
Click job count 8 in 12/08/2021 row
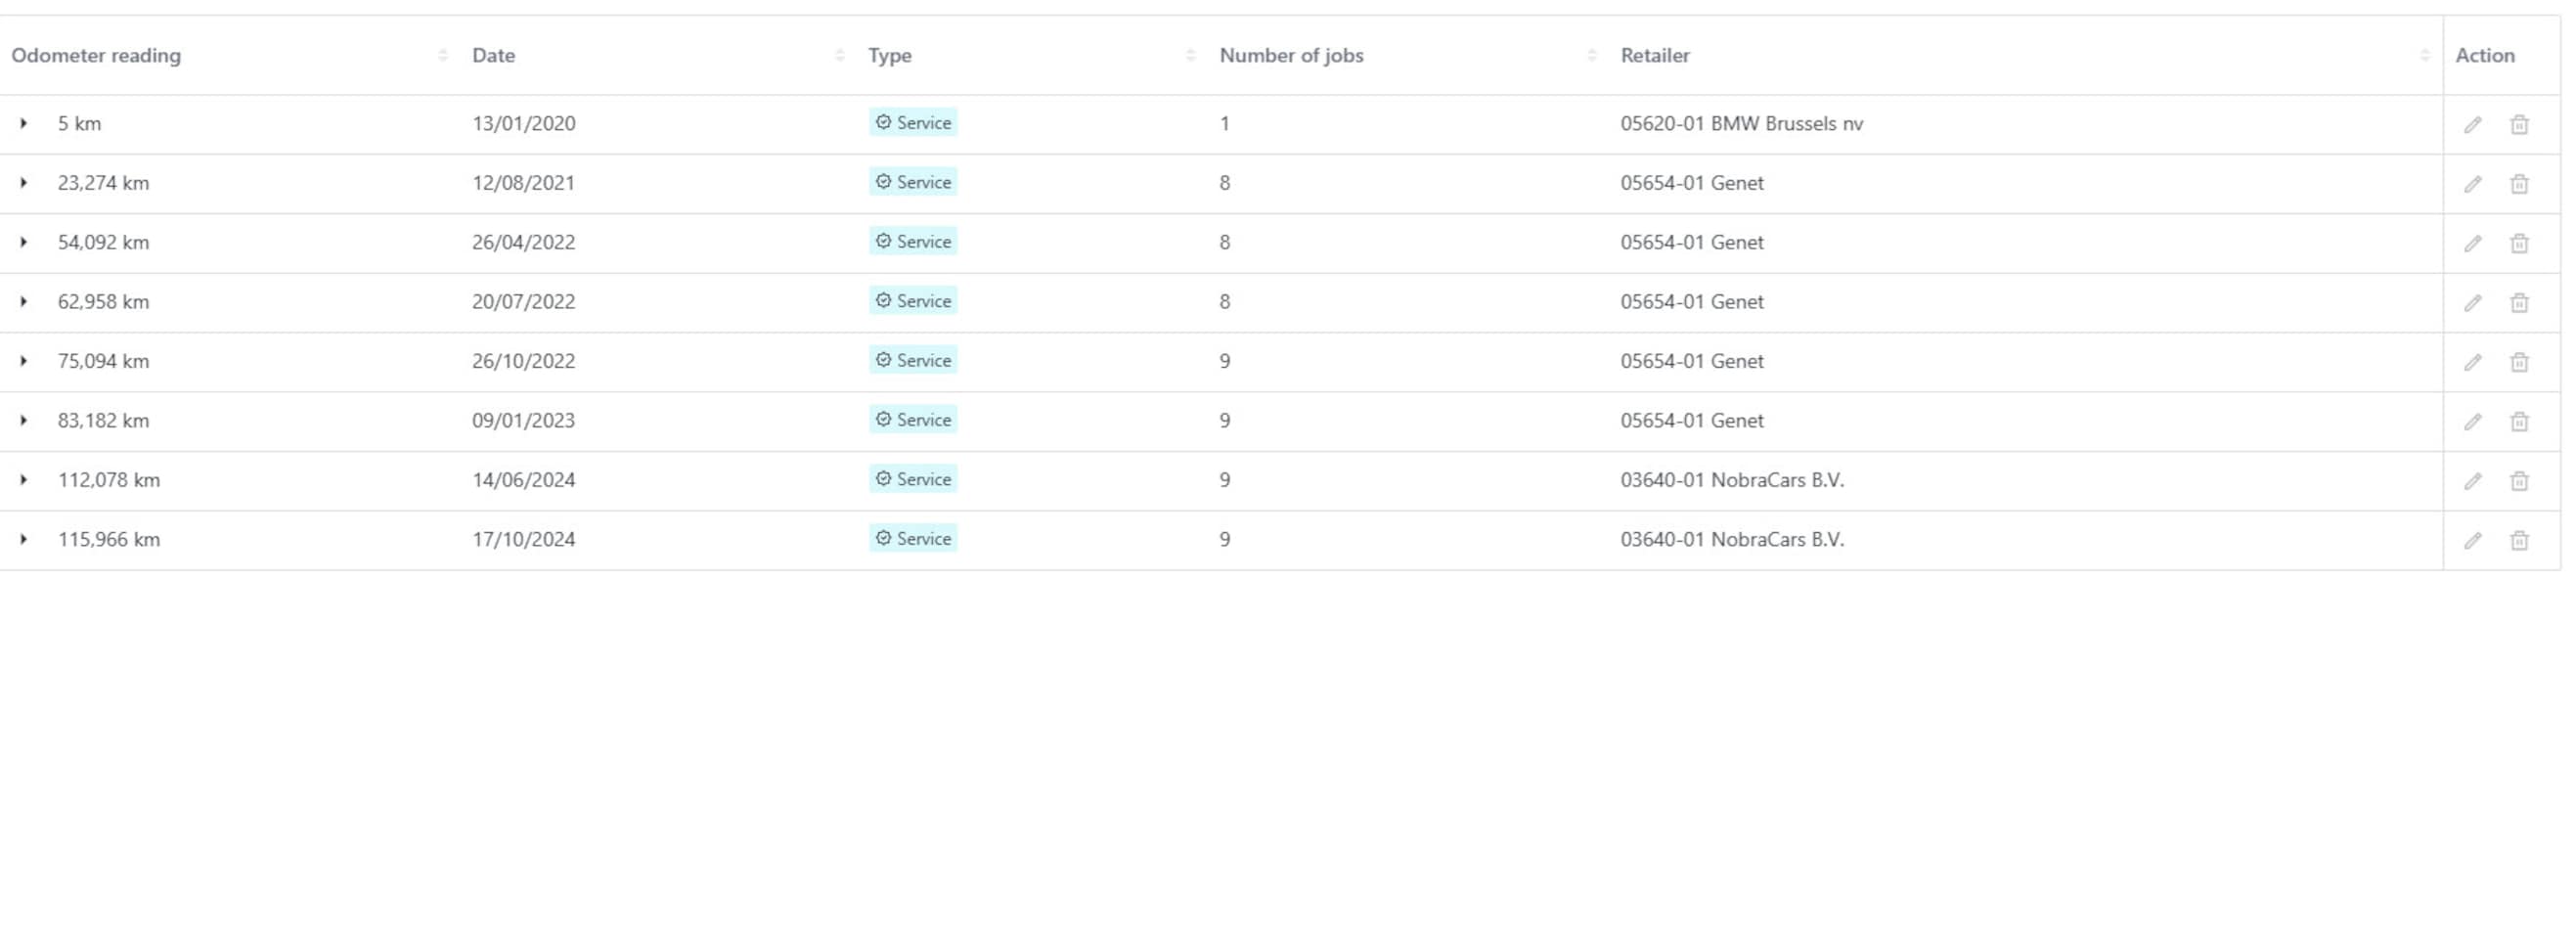pyautogui.click(x=1224, y=183)
